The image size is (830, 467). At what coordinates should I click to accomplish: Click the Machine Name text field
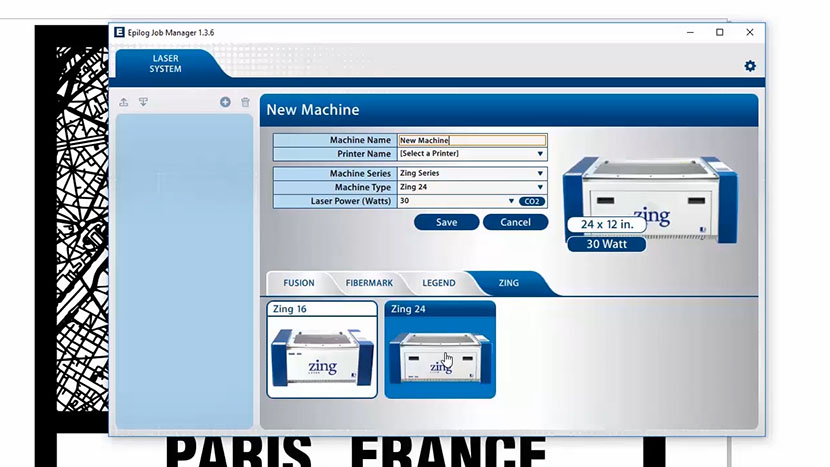coord(472,140)
